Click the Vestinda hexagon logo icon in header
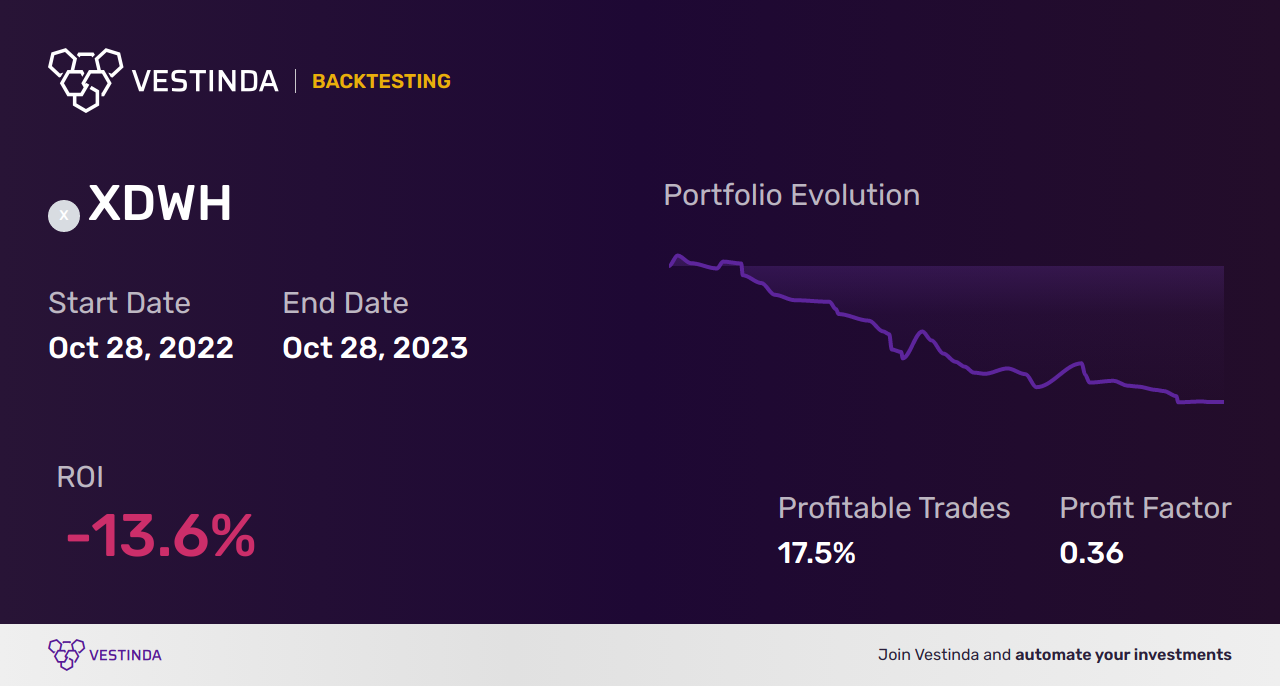 [x=85, y=80]
